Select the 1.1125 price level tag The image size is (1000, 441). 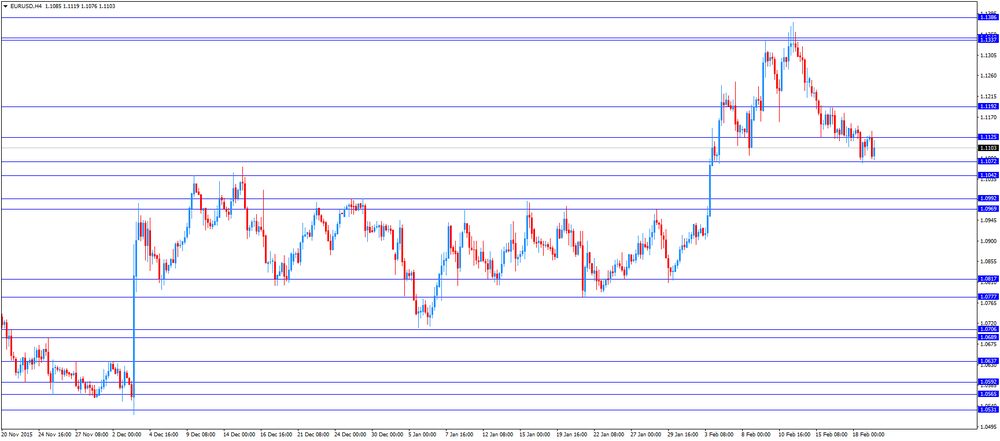[x=987, y=137]
